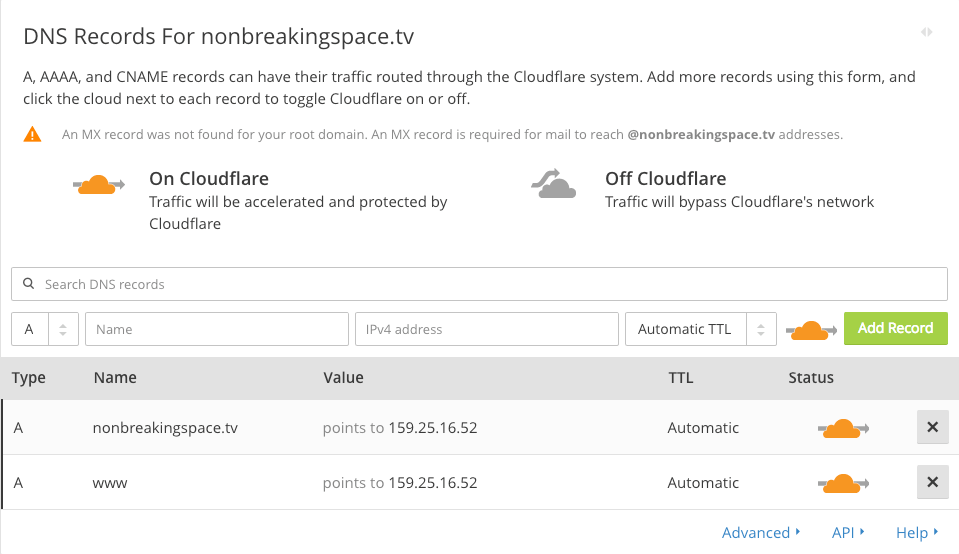Click the orange warning triangle icon
The width and height of the screenshot is (959, 554).
coord(32,134)
